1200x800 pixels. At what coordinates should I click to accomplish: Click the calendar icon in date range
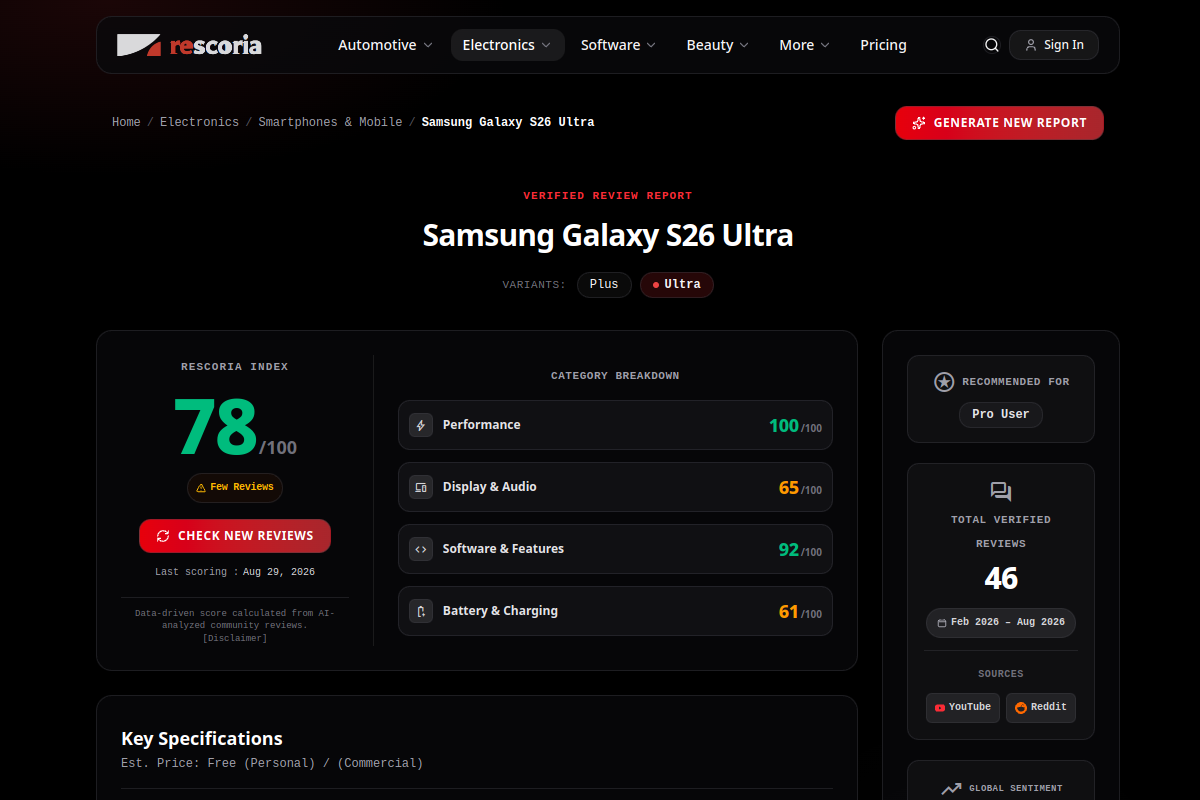point(942,622)
